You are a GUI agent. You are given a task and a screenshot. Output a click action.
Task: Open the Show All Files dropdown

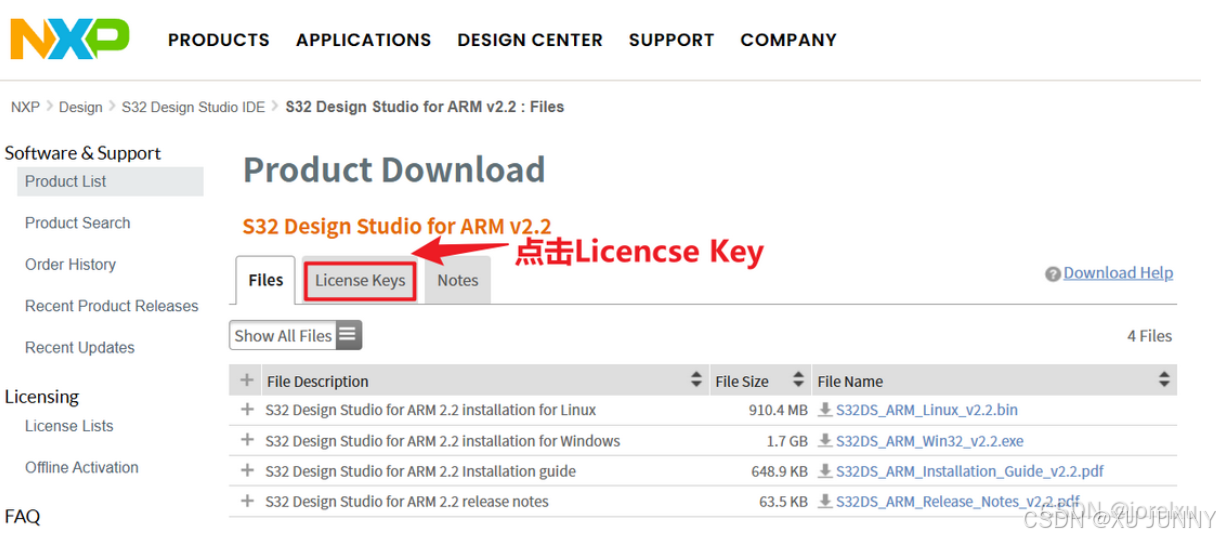(296, 336)
